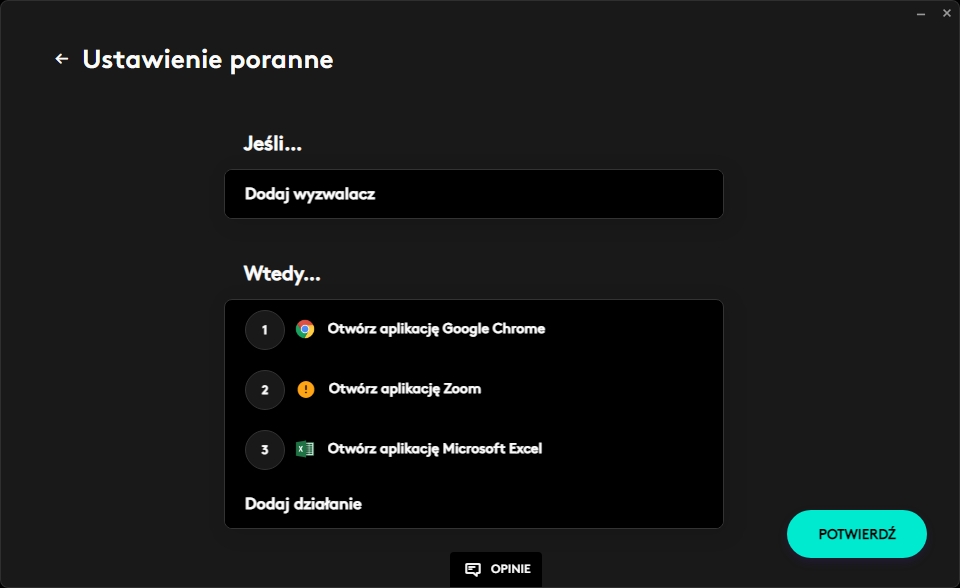Minimize the application window
The image size is (960, 588).
921,14
